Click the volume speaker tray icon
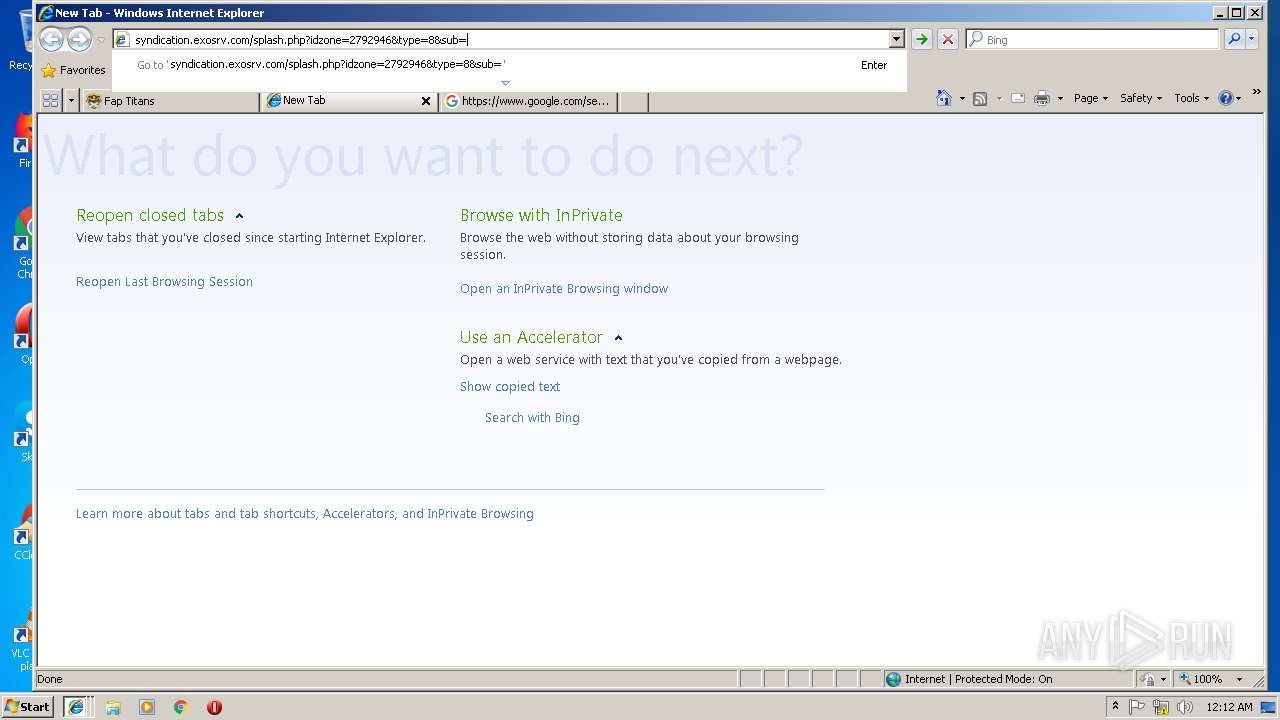This screenshot has height=720, width=1280. coord(1185,707)
